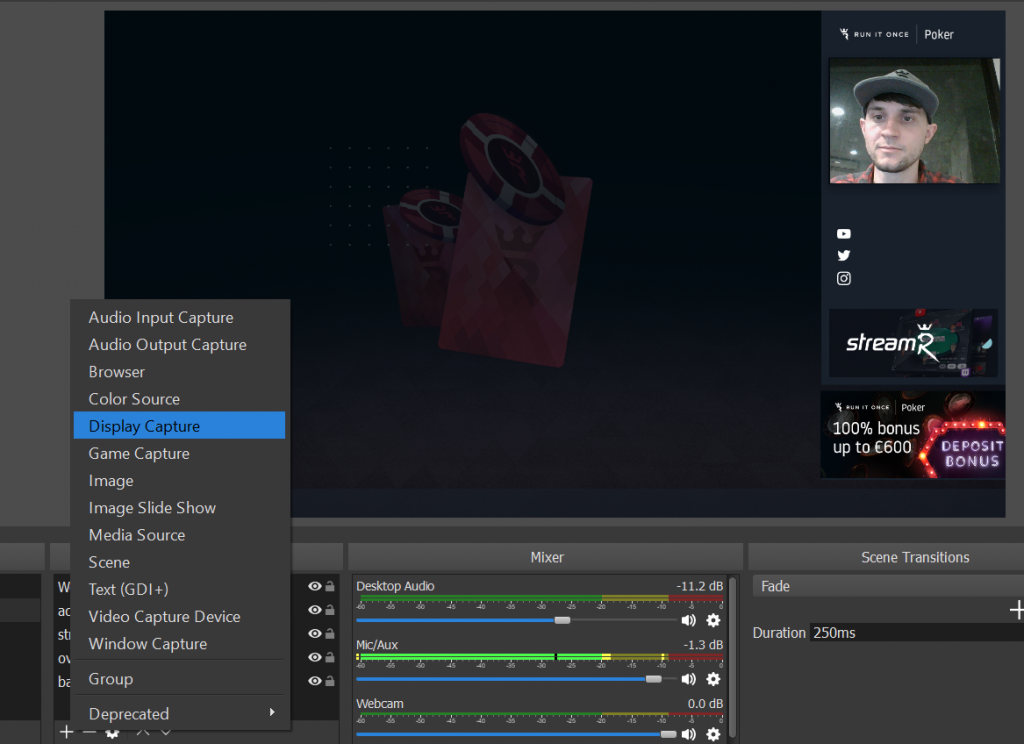Toggle the lock on row starting 'st'

[330, 633]
